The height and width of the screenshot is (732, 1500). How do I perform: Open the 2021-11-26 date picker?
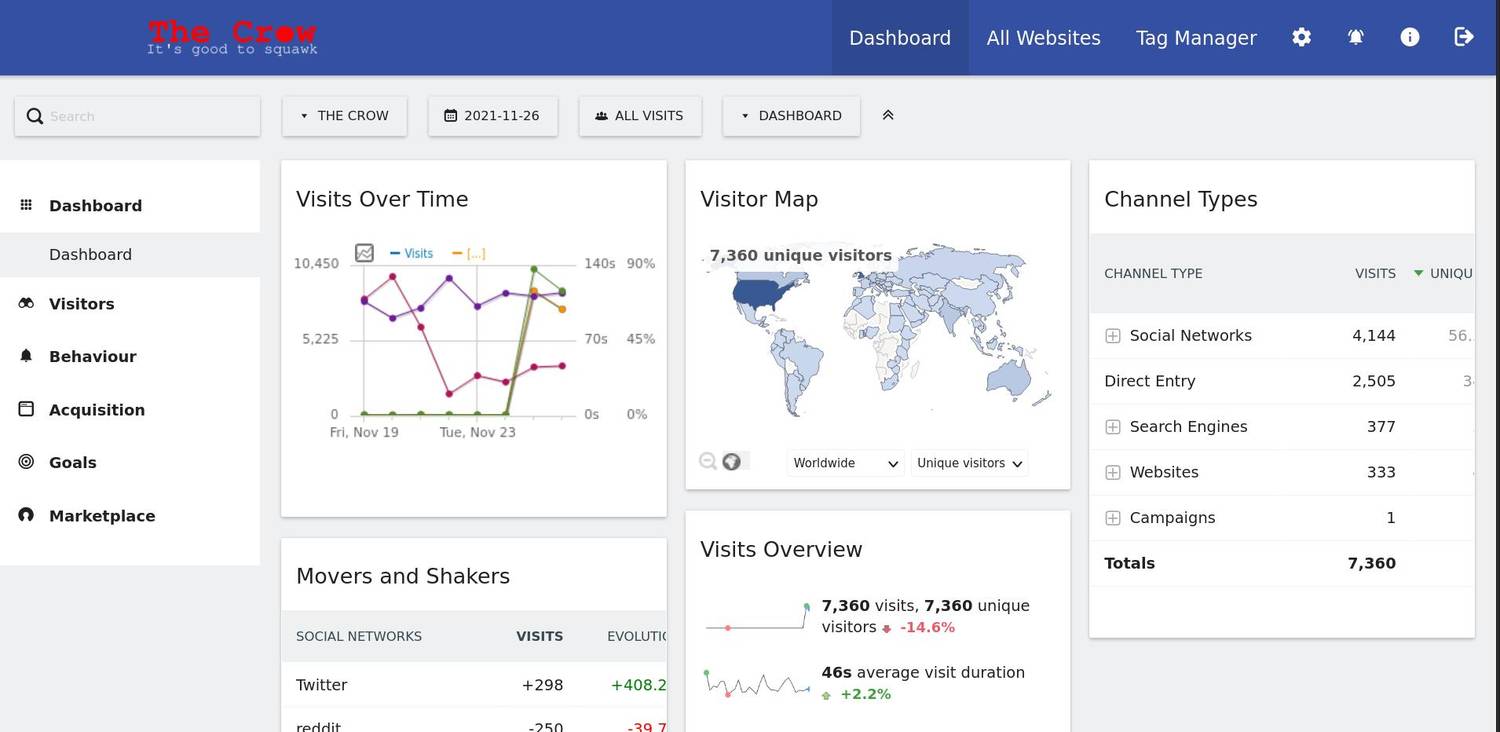pos(492,116)
